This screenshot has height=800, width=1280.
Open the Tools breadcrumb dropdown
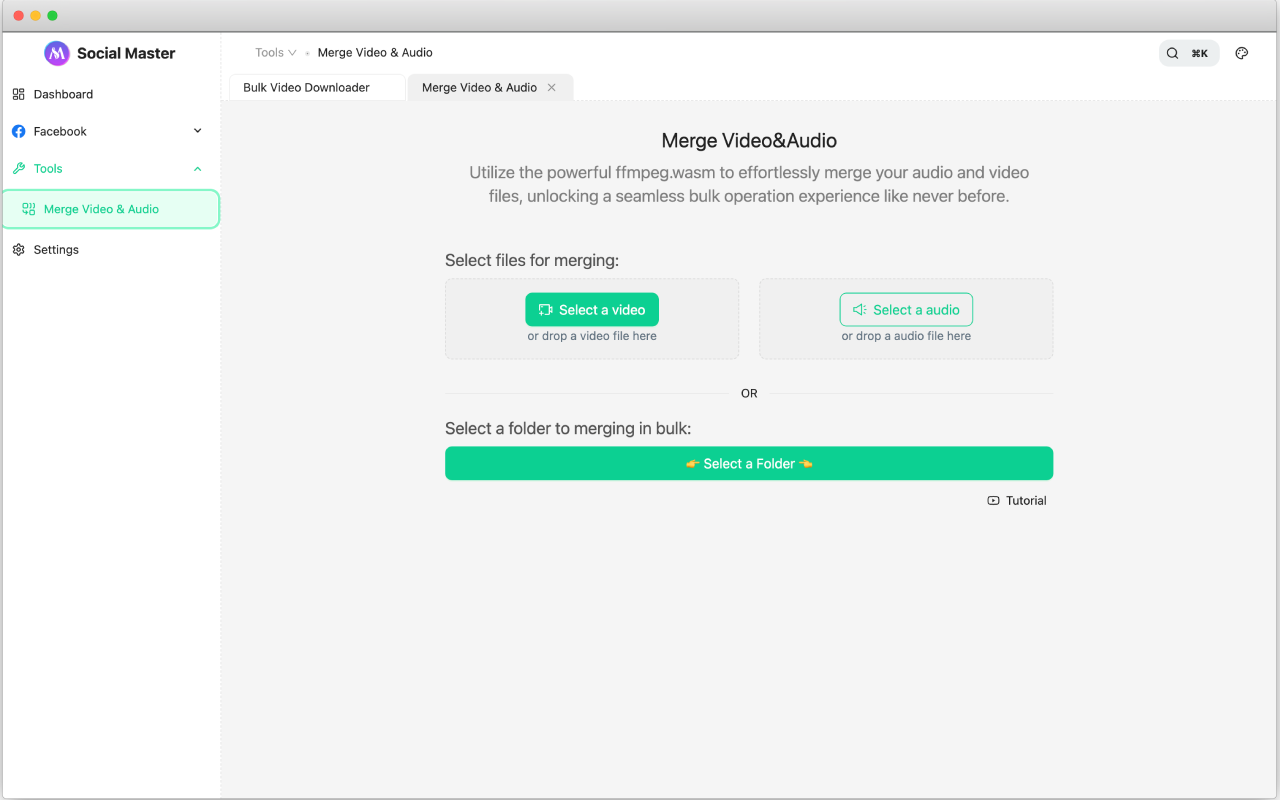(276, 53)
